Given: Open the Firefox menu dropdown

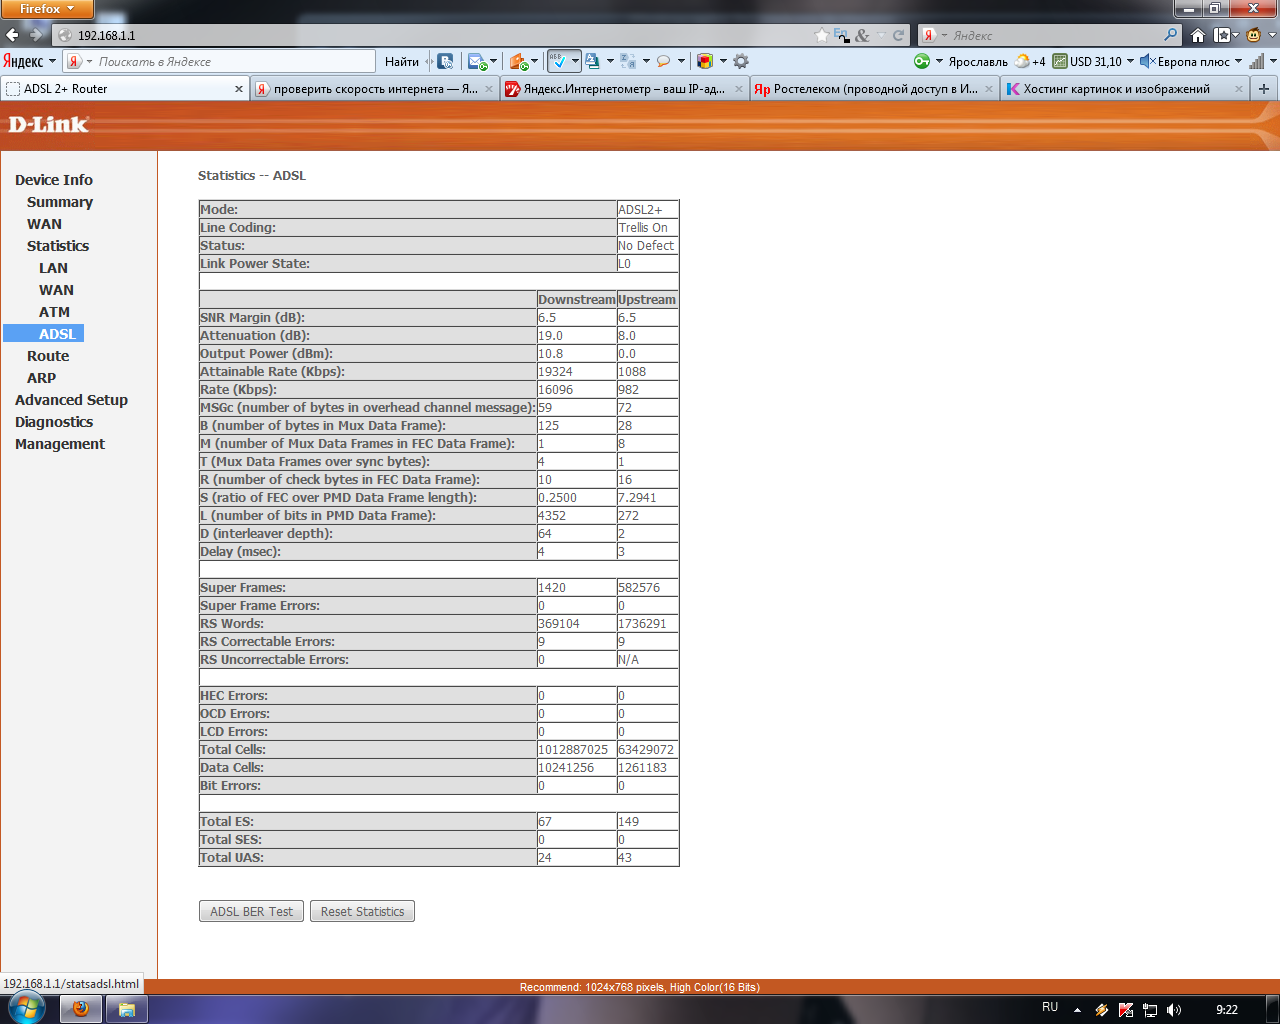Looking at the screenshot, I should (x=46, y=9).
